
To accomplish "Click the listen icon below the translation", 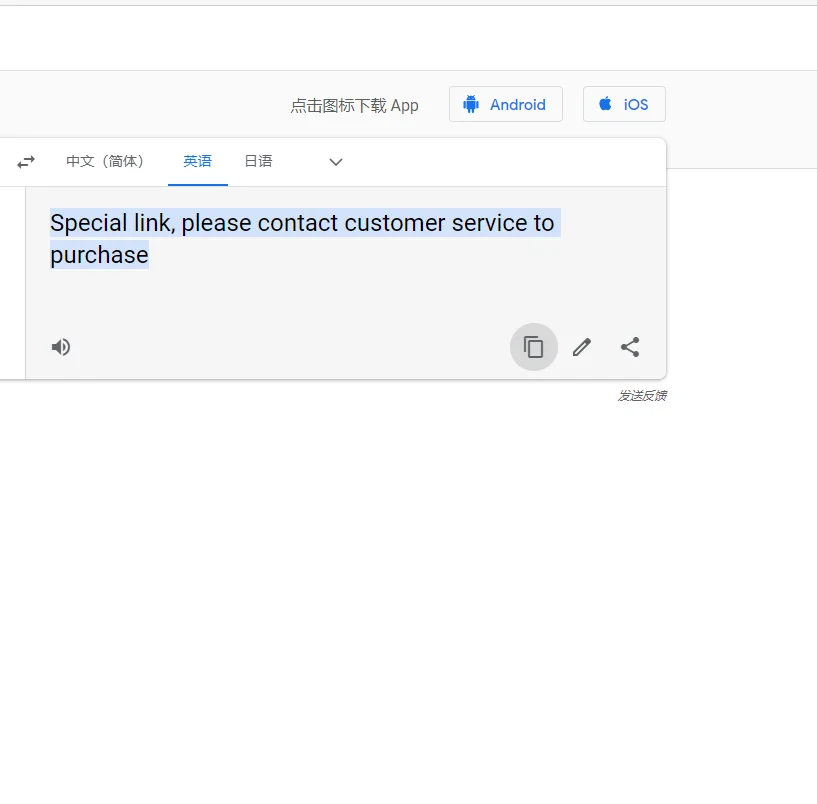I will (x=60, y=347).
